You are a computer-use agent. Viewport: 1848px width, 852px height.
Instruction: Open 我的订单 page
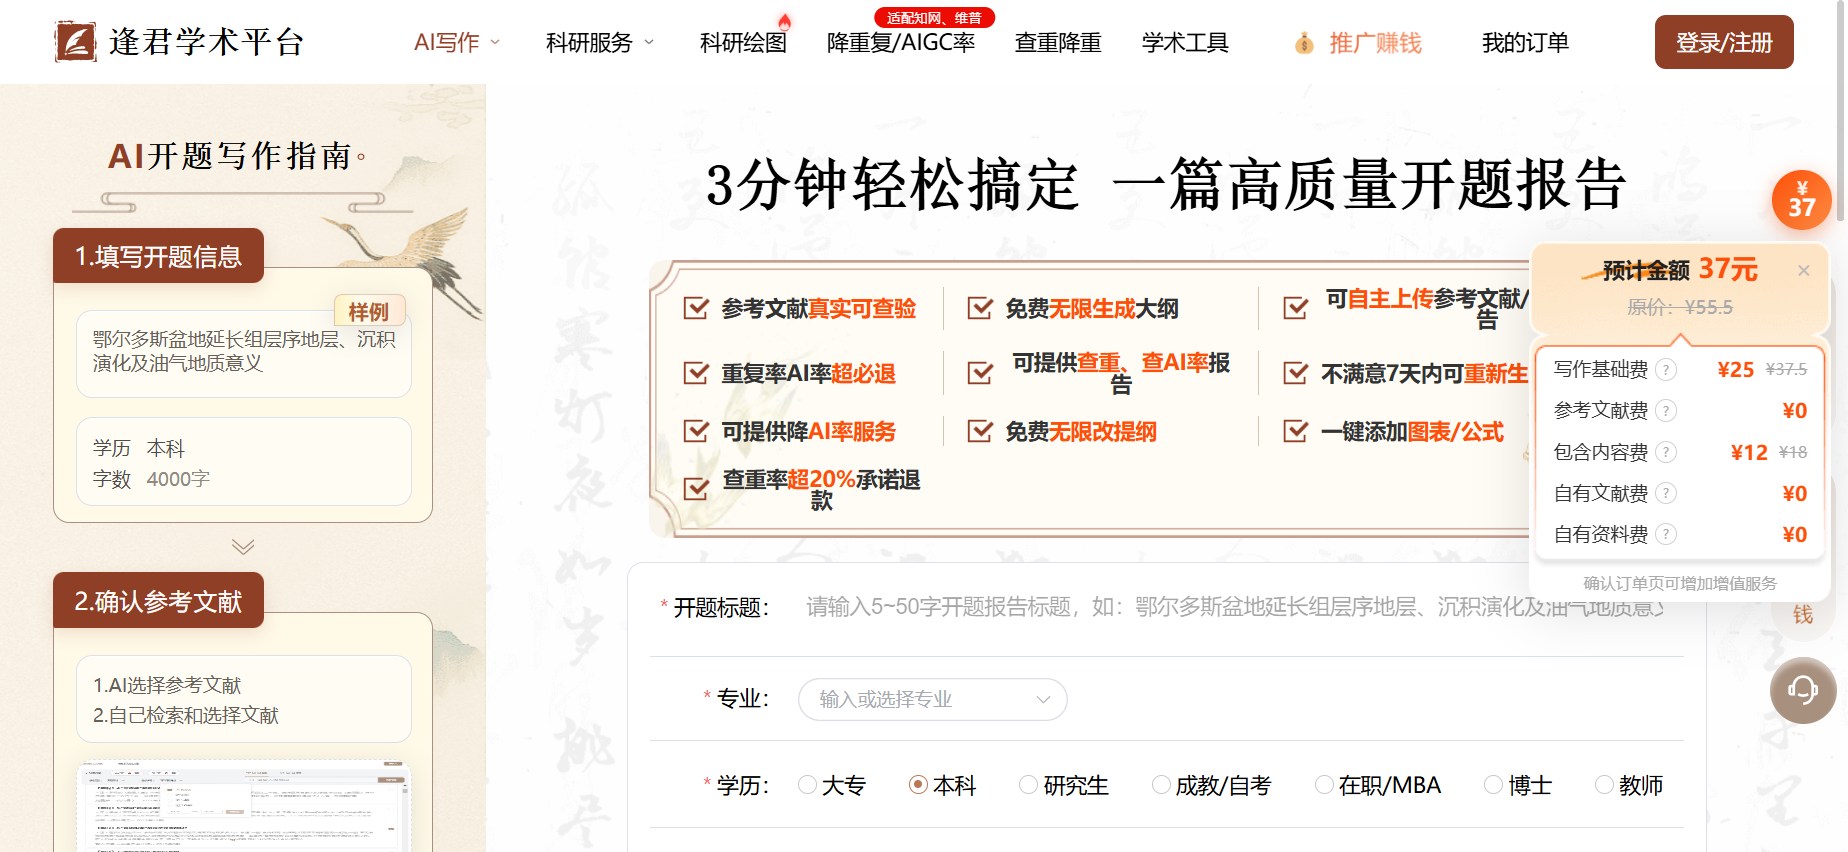pos(1525,43)
